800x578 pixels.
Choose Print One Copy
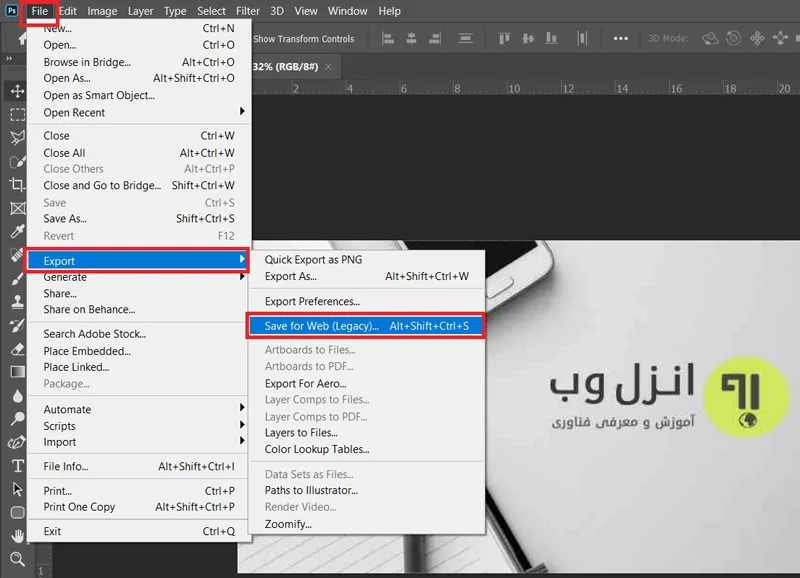[137, 507]
